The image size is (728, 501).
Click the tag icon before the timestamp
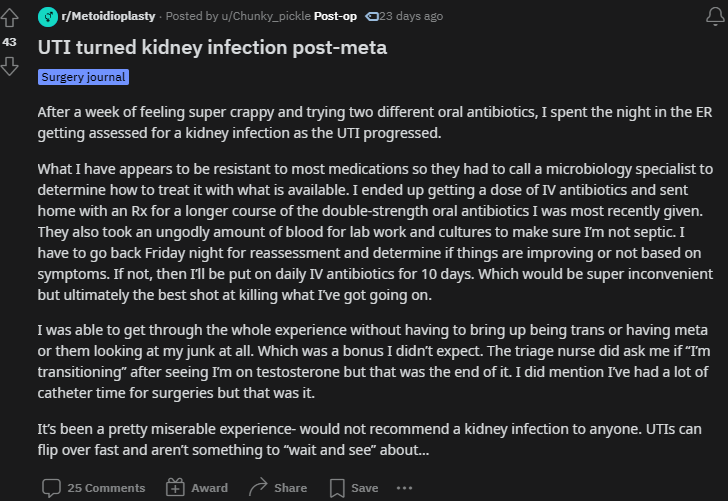click(x=372, y=17)
